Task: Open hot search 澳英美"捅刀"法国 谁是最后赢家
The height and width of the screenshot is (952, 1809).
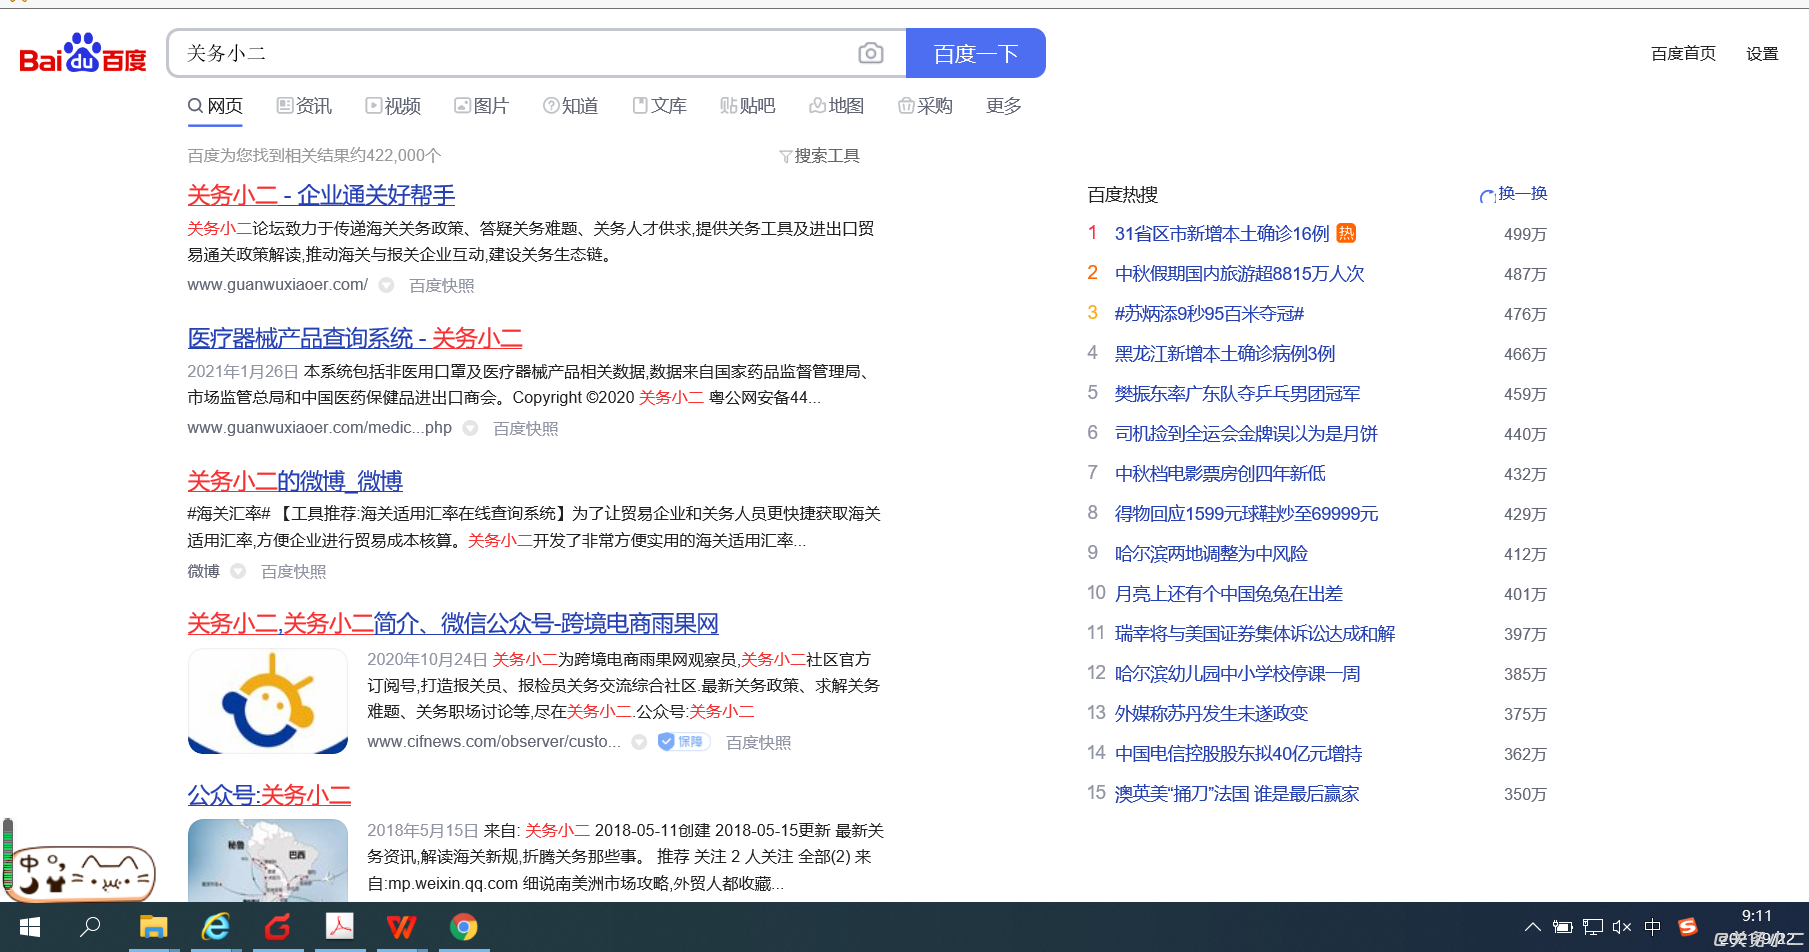Action: [1237, 794]
